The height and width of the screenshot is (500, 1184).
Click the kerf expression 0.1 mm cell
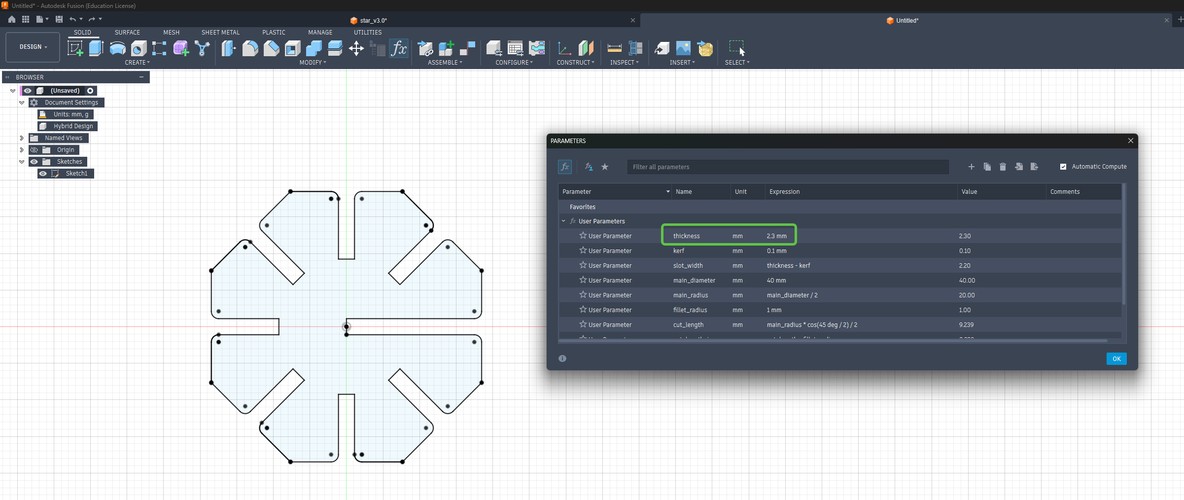pos(861,251)
